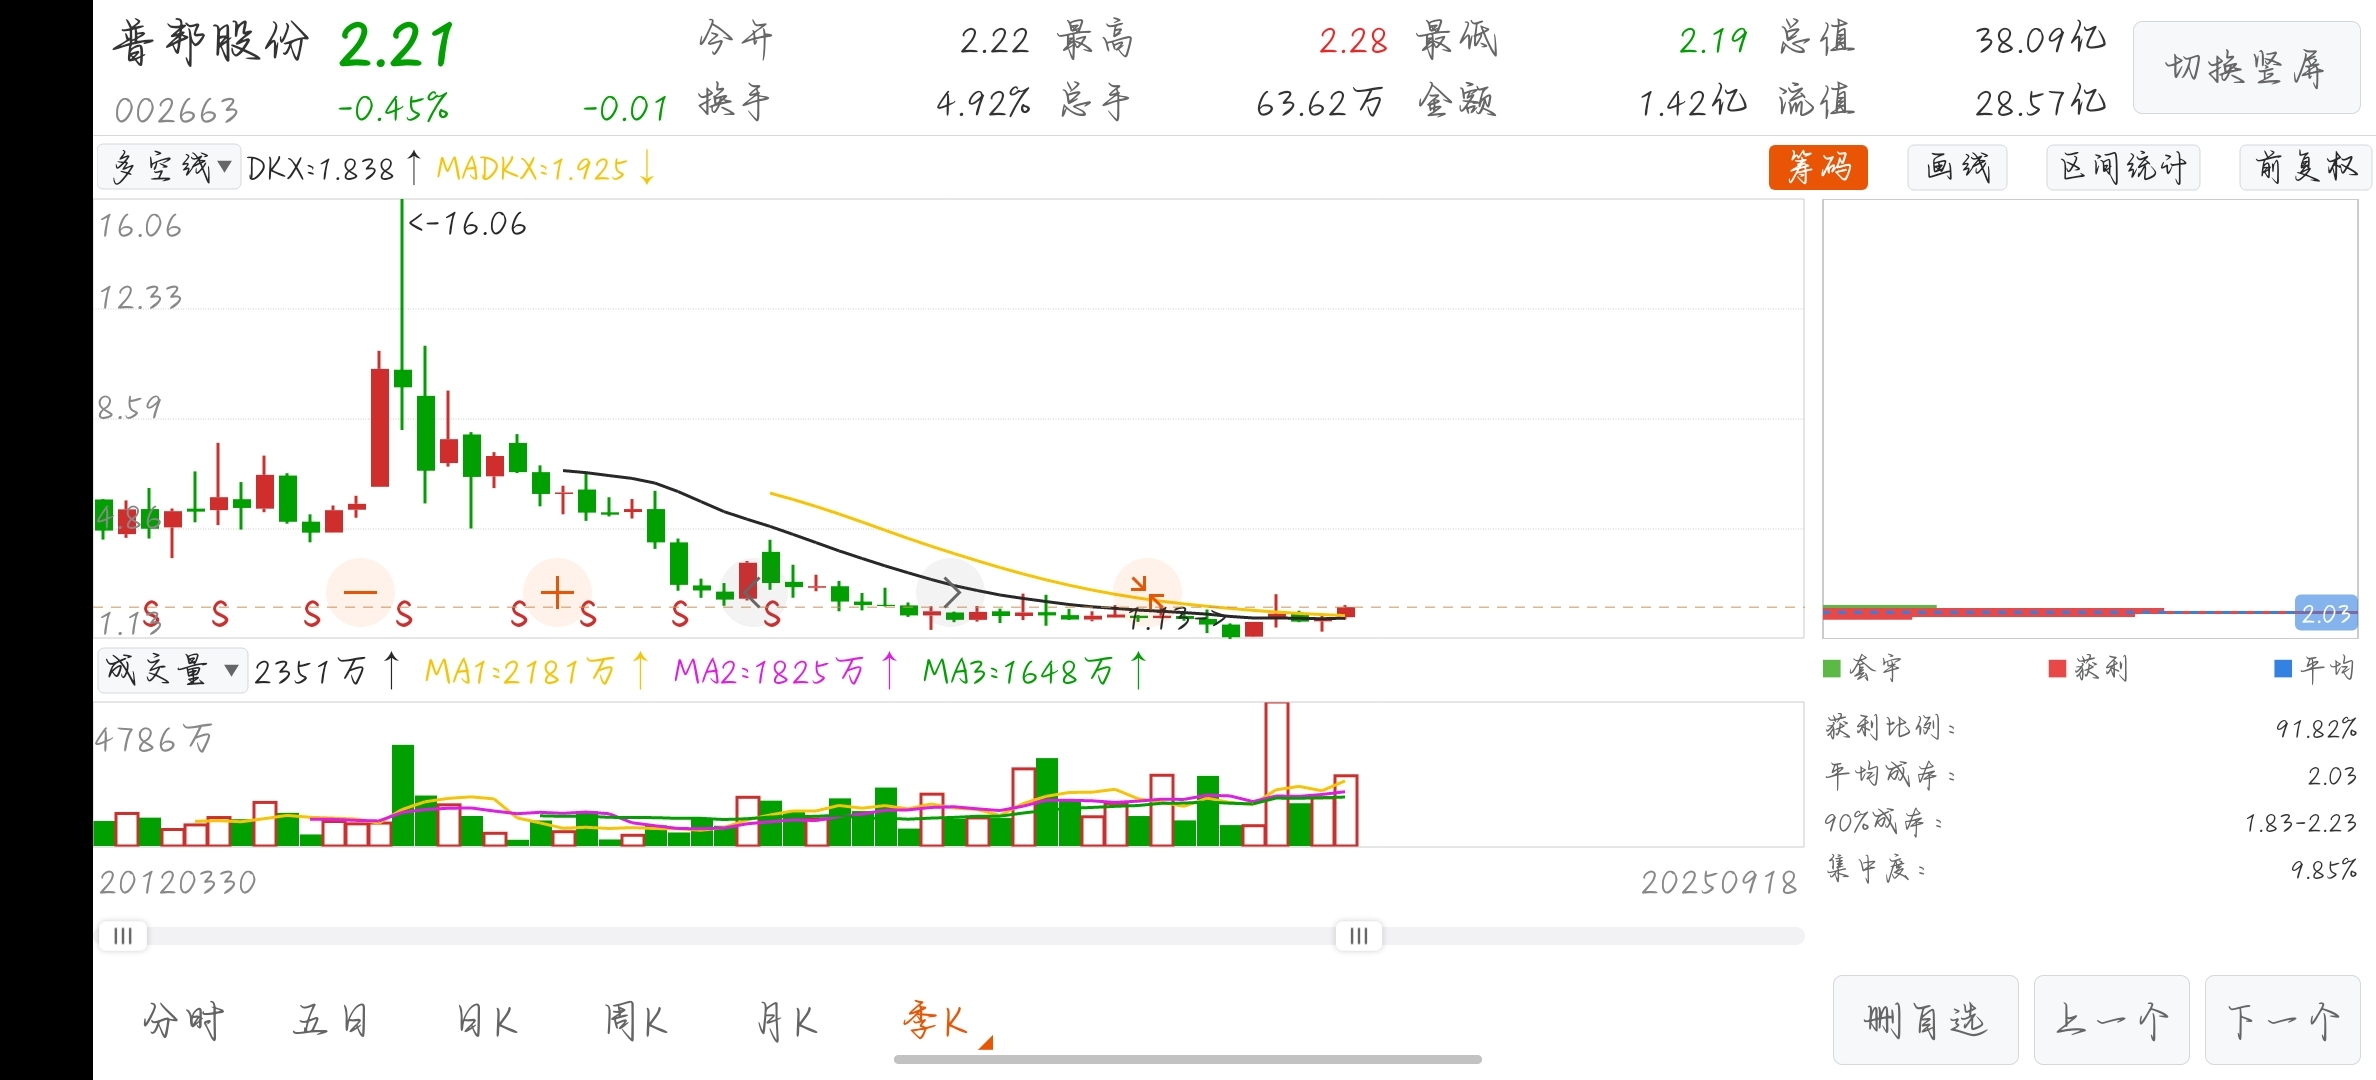Image resolution: width=2376 pixels, height=1080 pixels.
Task: Toggle 前复权 price adjustment
Action: tap(2305, 167)
